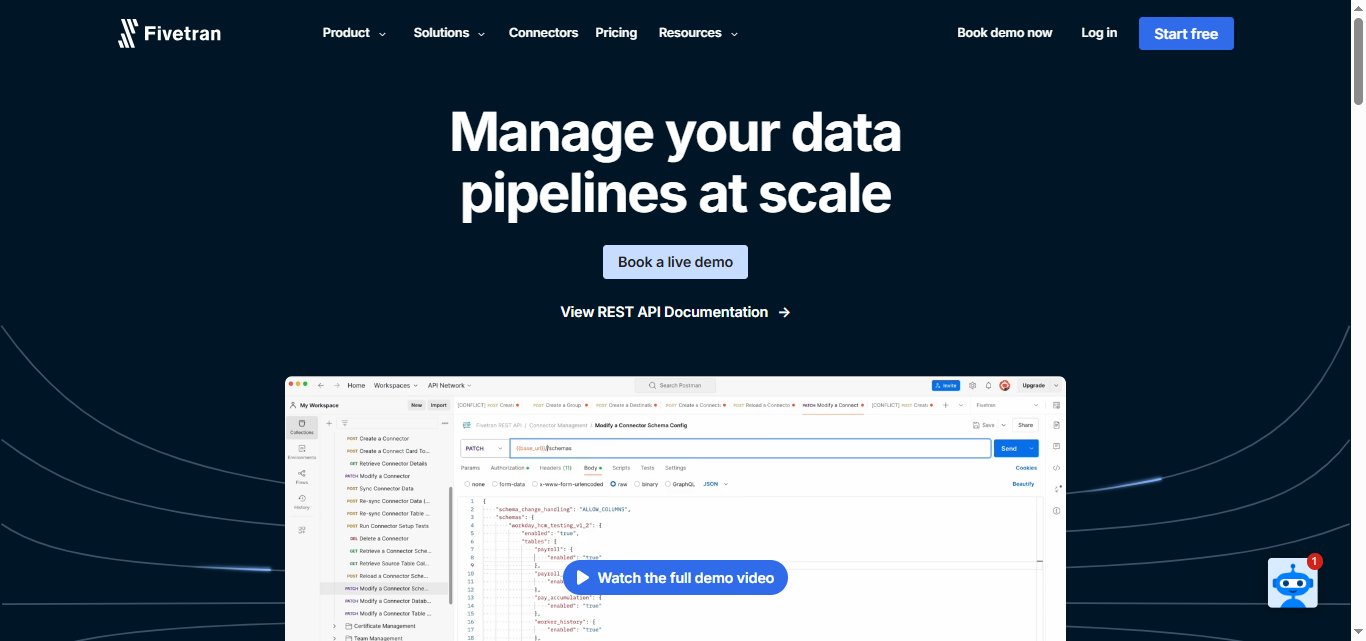Switch to the Headers tab
1366x641 pixels.
click(556, 468)
